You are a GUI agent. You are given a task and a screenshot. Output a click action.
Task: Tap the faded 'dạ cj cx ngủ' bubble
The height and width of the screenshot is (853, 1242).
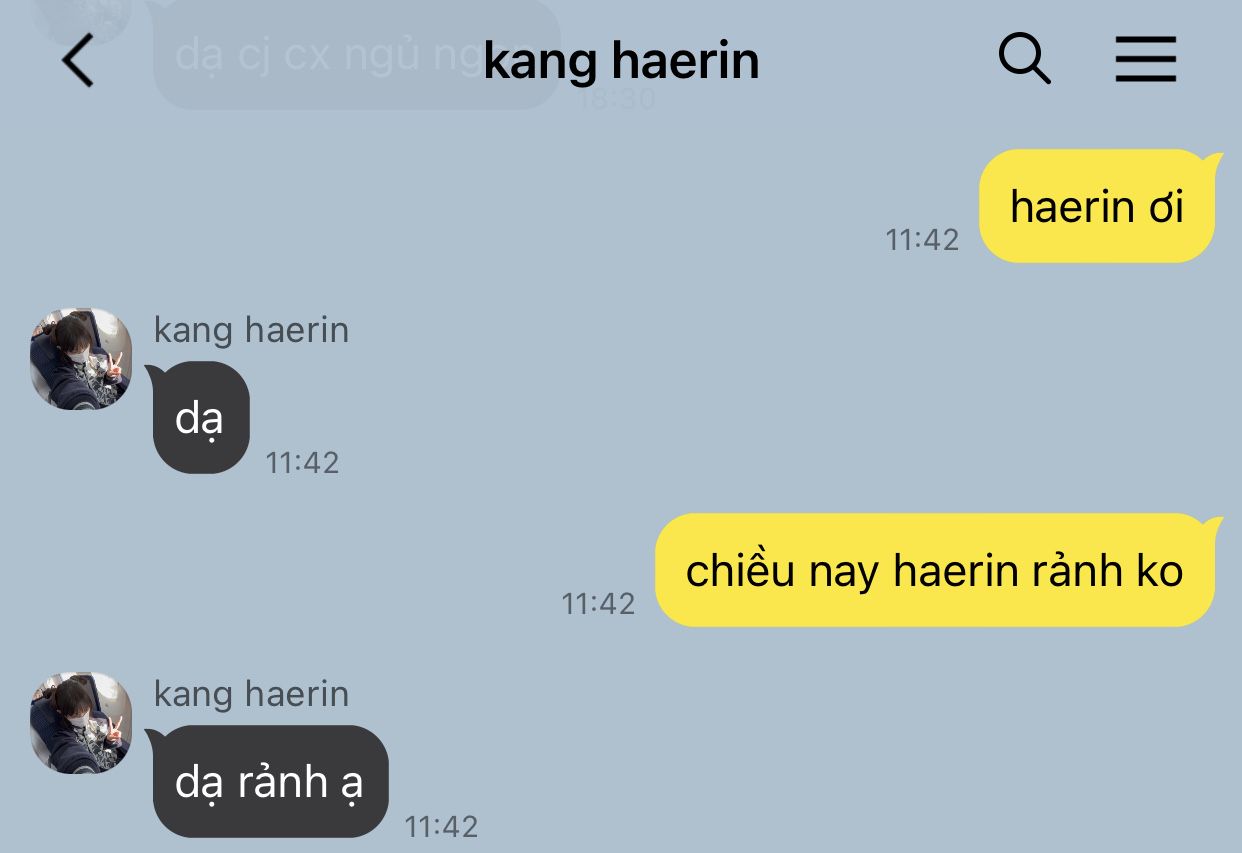[x=356, y=55]
